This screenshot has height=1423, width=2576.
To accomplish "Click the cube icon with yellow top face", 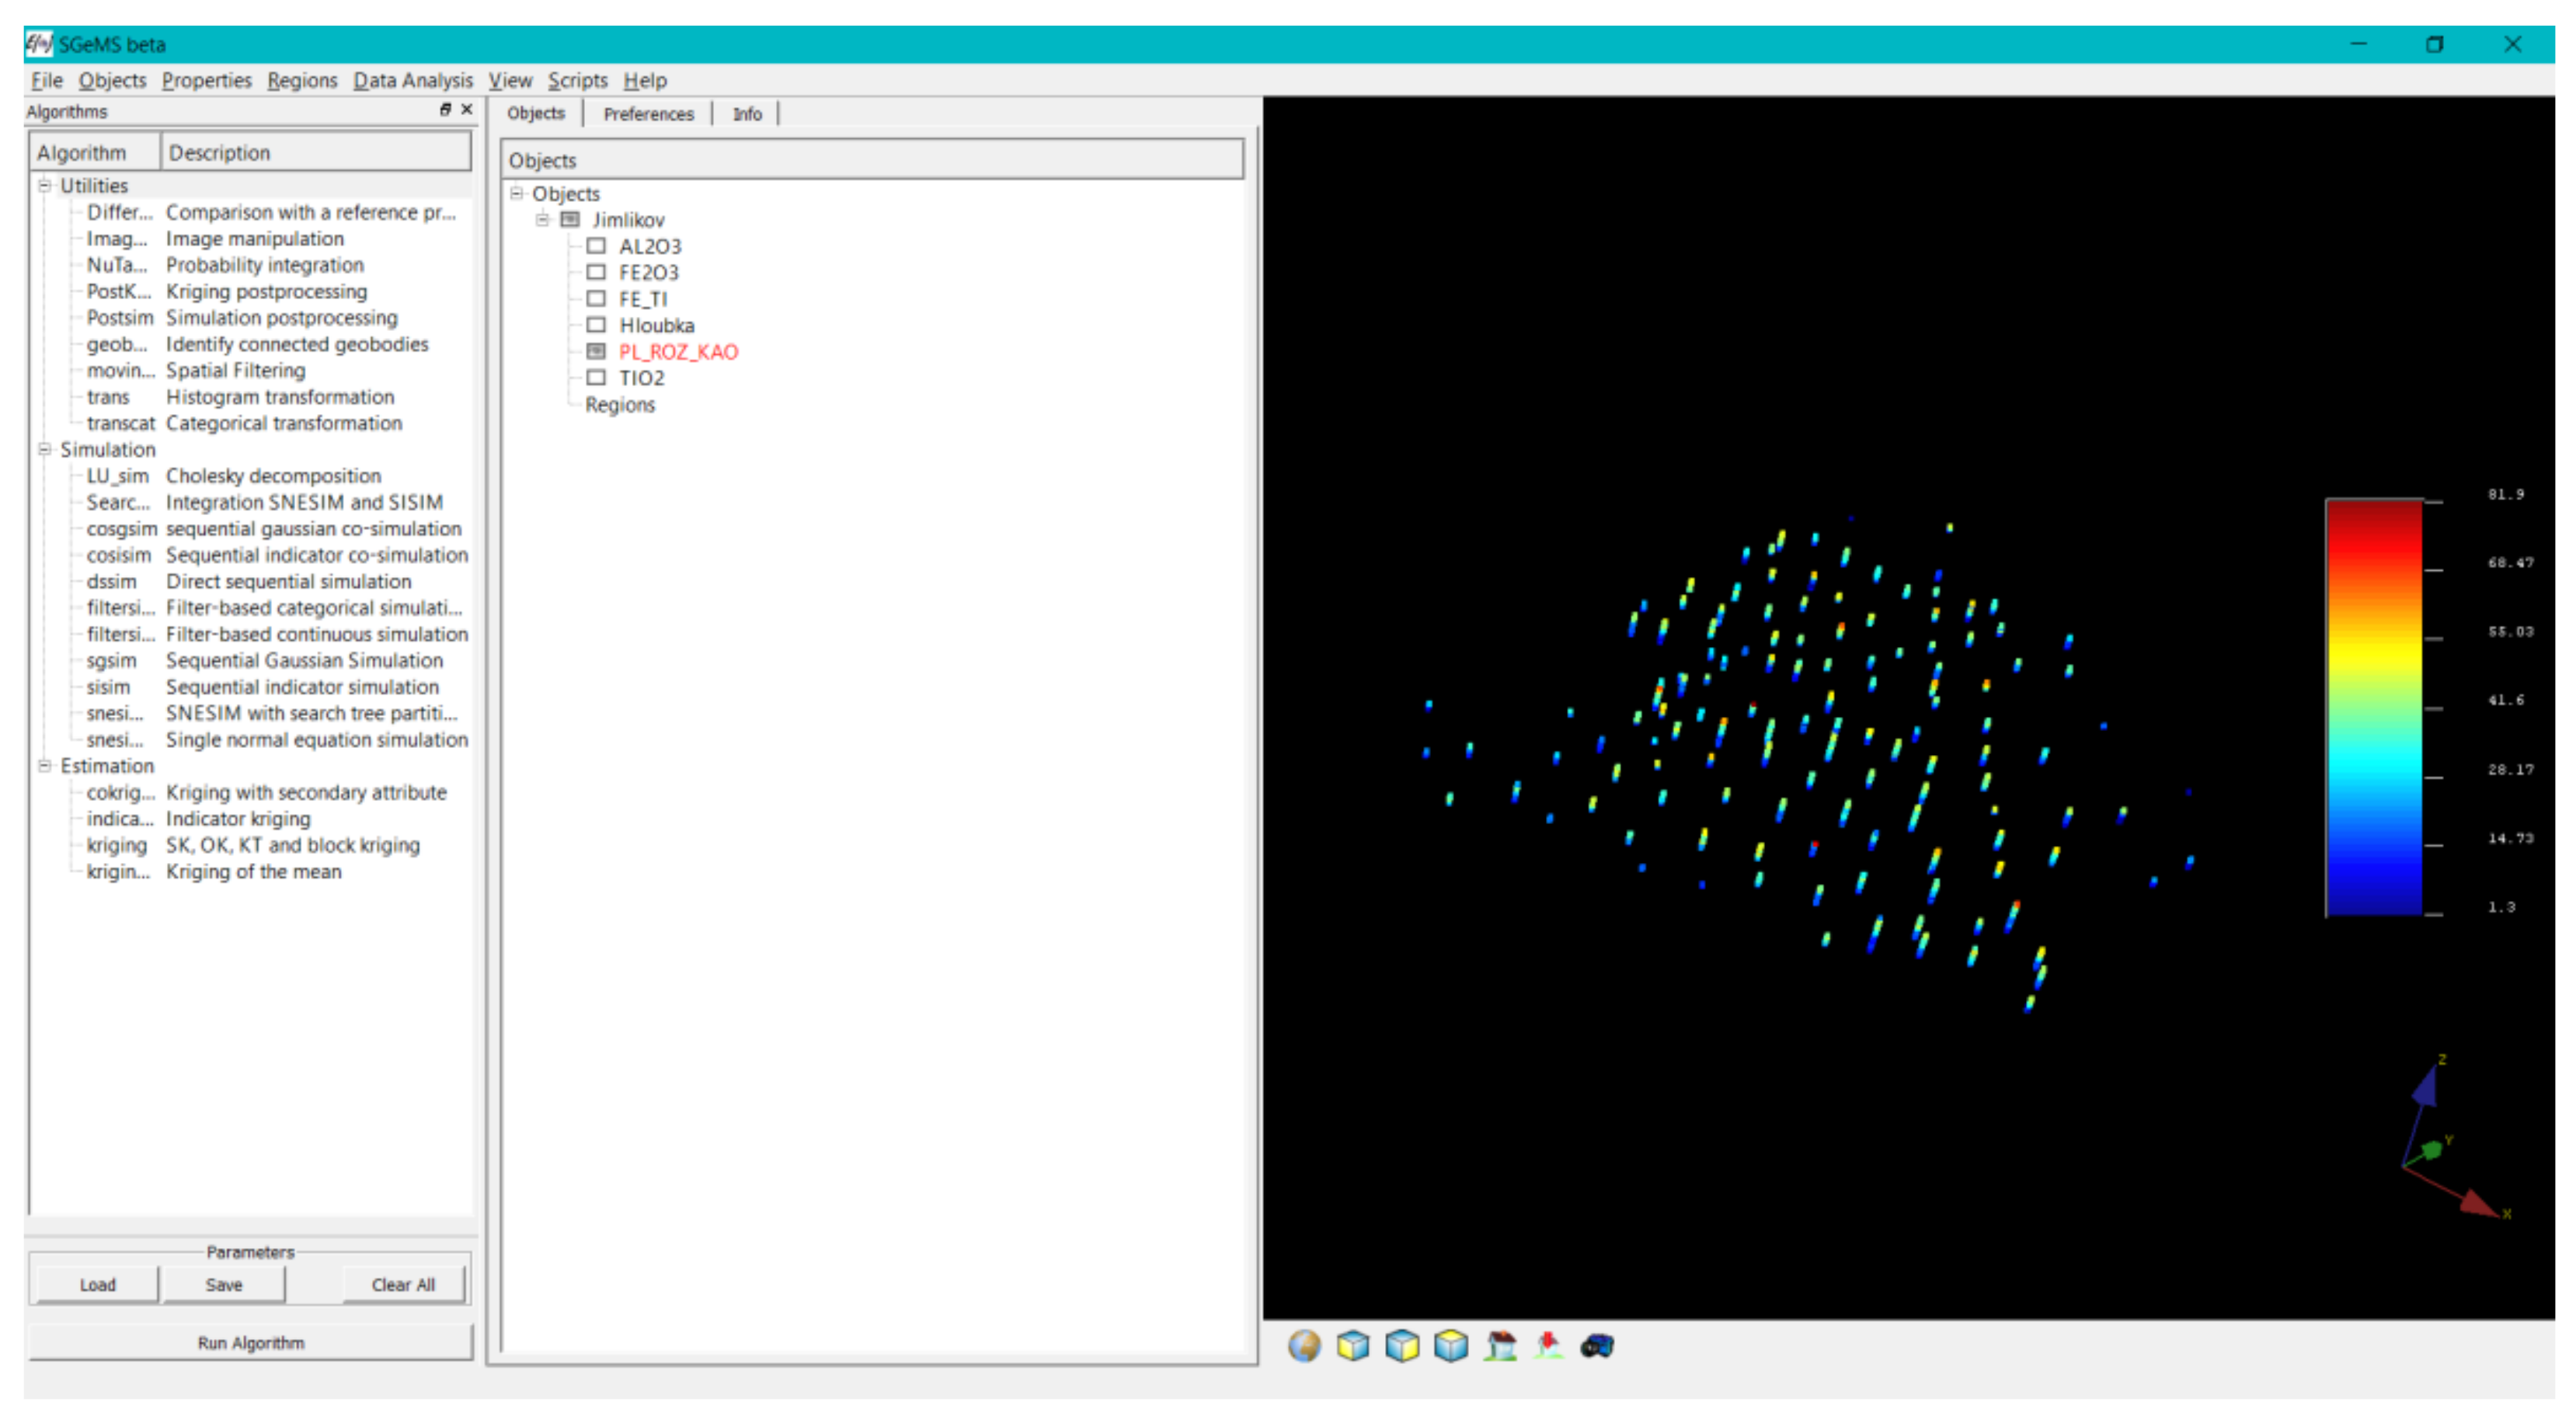I will click(1451, 1346).
